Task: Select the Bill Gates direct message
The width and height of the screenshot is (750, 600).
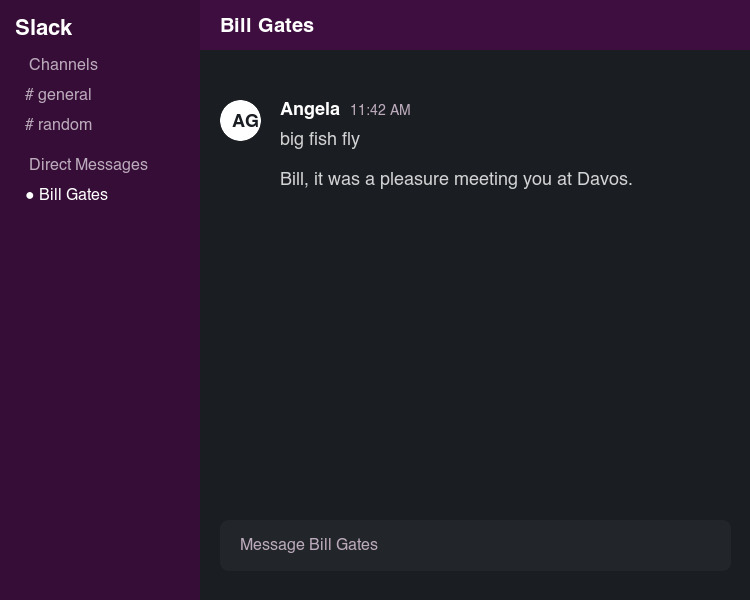Action: click(x=73, y=195)
